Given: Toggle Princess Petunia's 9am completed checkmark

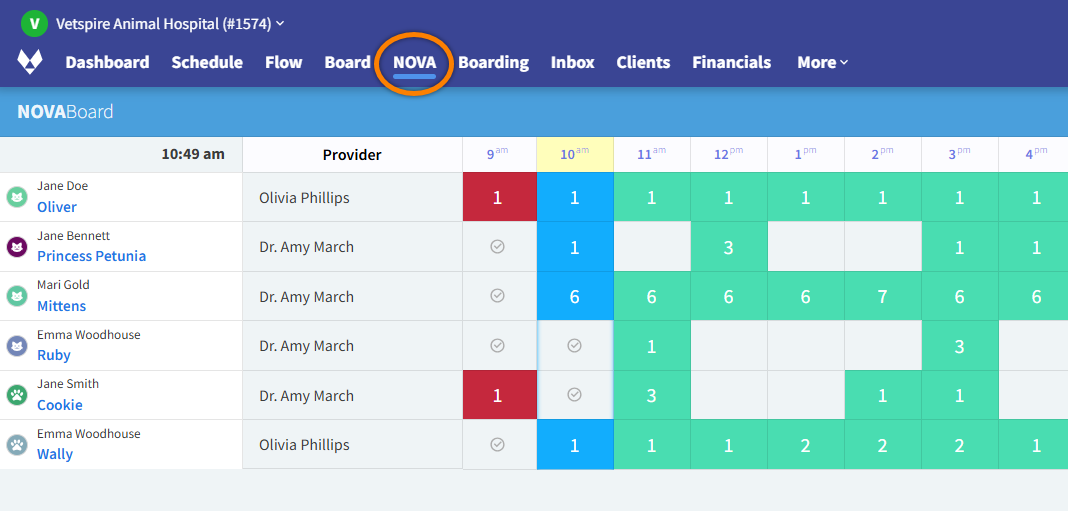Looking at the screenshot, I should pyautogui.click(x=498, y=247).
